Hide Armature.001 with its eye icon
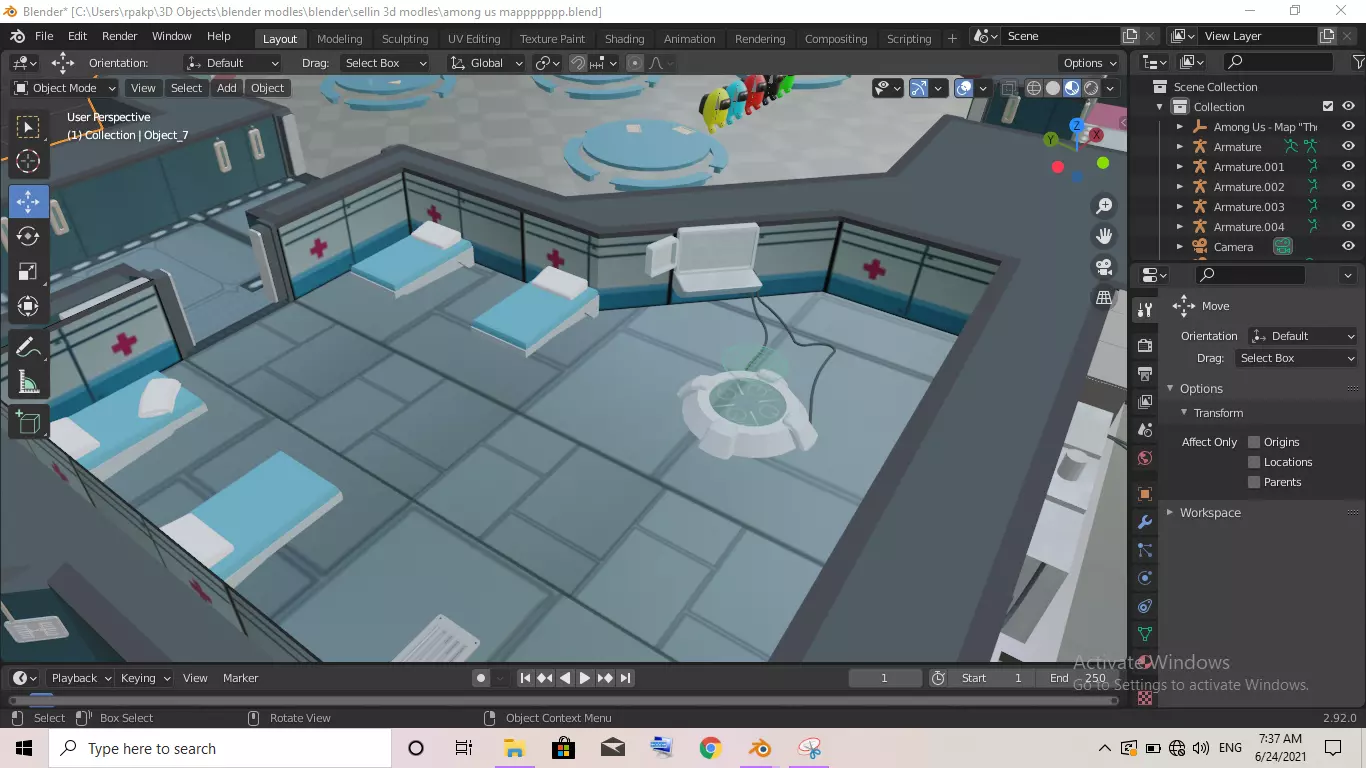1366x768 pixels. tap(1349, 167)
